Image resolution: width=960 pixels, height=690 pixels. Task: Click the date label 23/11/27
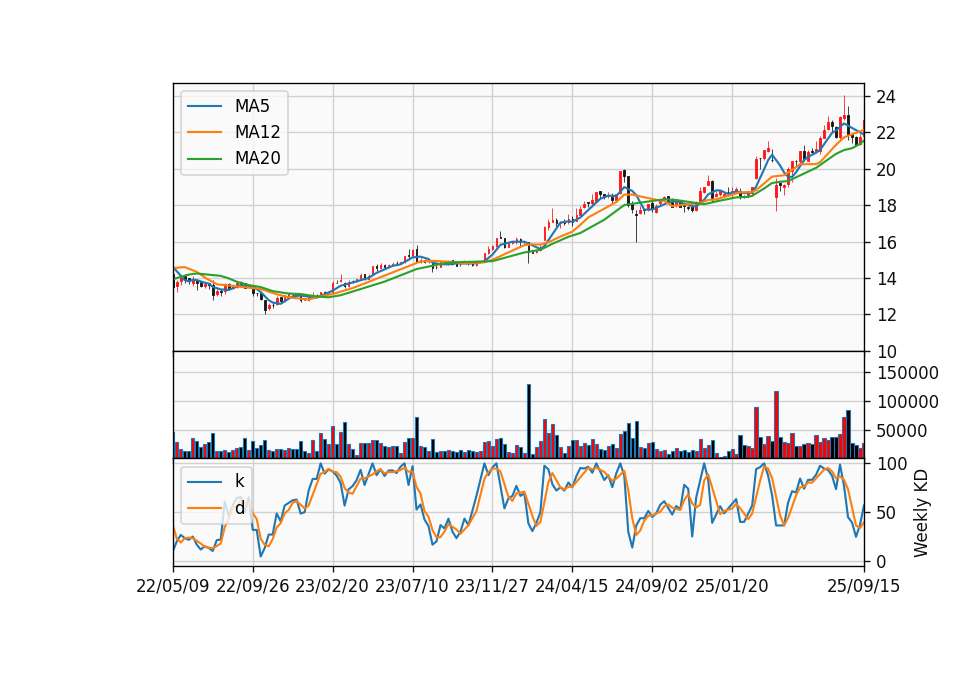tap(492, 586)
